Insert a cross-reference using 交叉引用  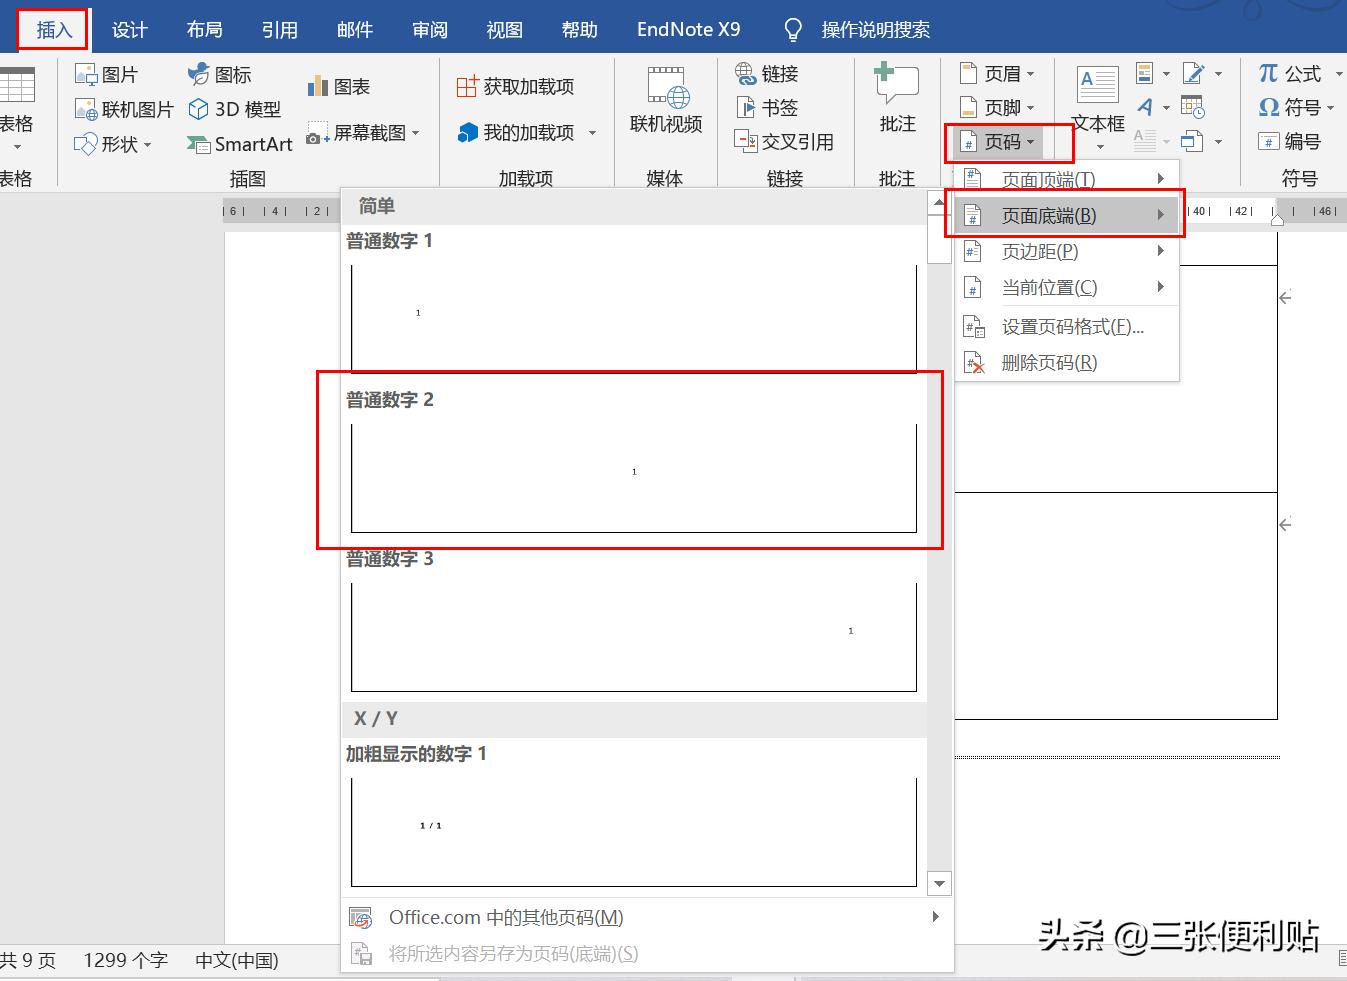pos(786,142)
